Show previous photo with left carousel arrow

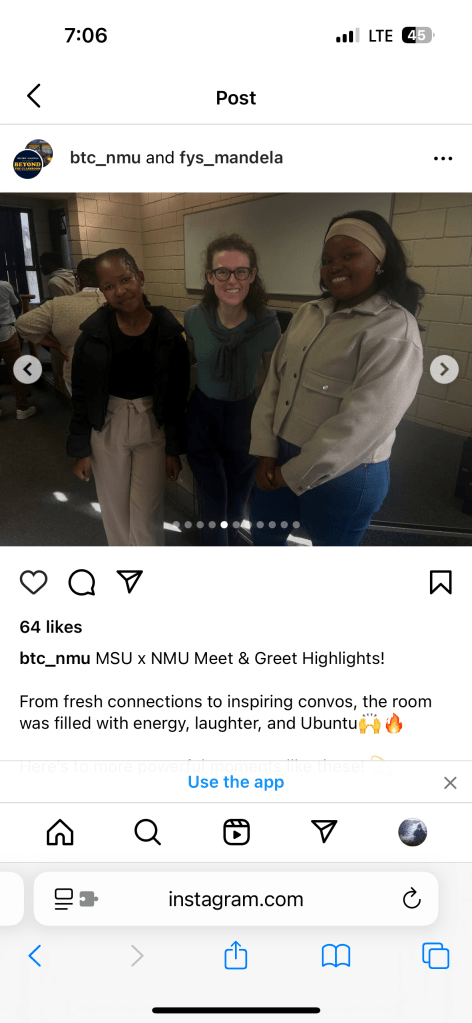27,370
